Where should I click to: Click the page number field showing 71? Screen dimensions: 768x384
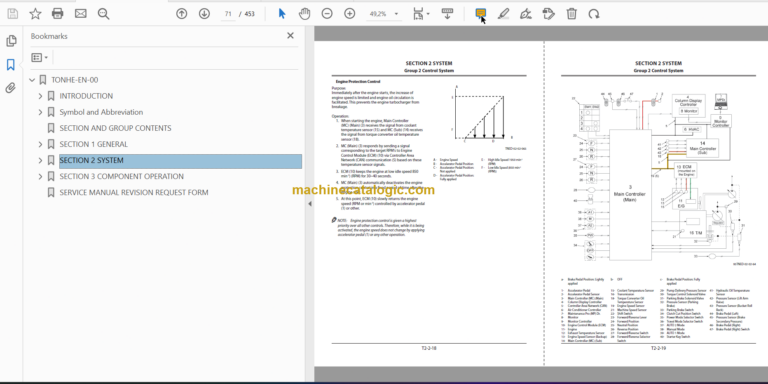pyautogui.click(x=228, y=14)
